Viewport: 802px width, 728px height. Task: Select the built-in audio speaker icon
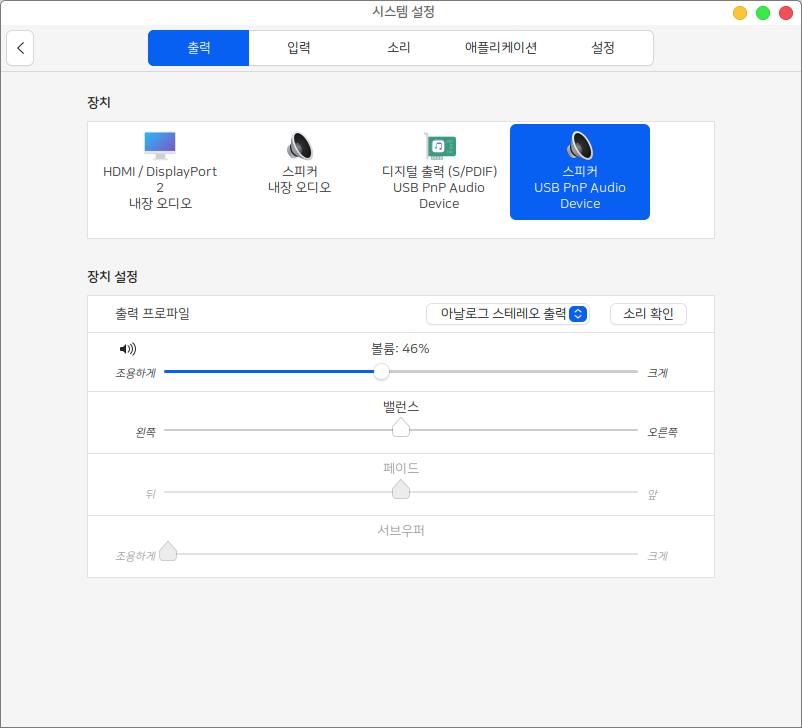[x=299, y=146]
